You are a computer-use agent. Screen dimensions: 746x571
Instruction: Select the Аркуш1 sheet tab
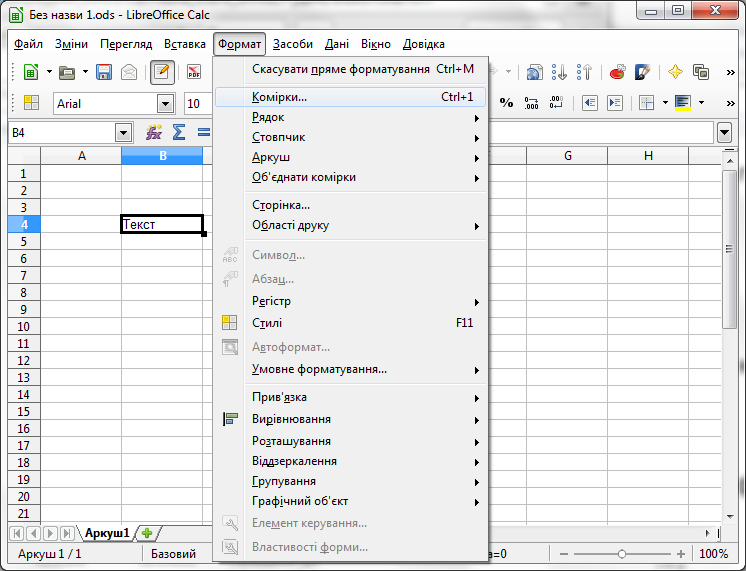coord(107,533)
